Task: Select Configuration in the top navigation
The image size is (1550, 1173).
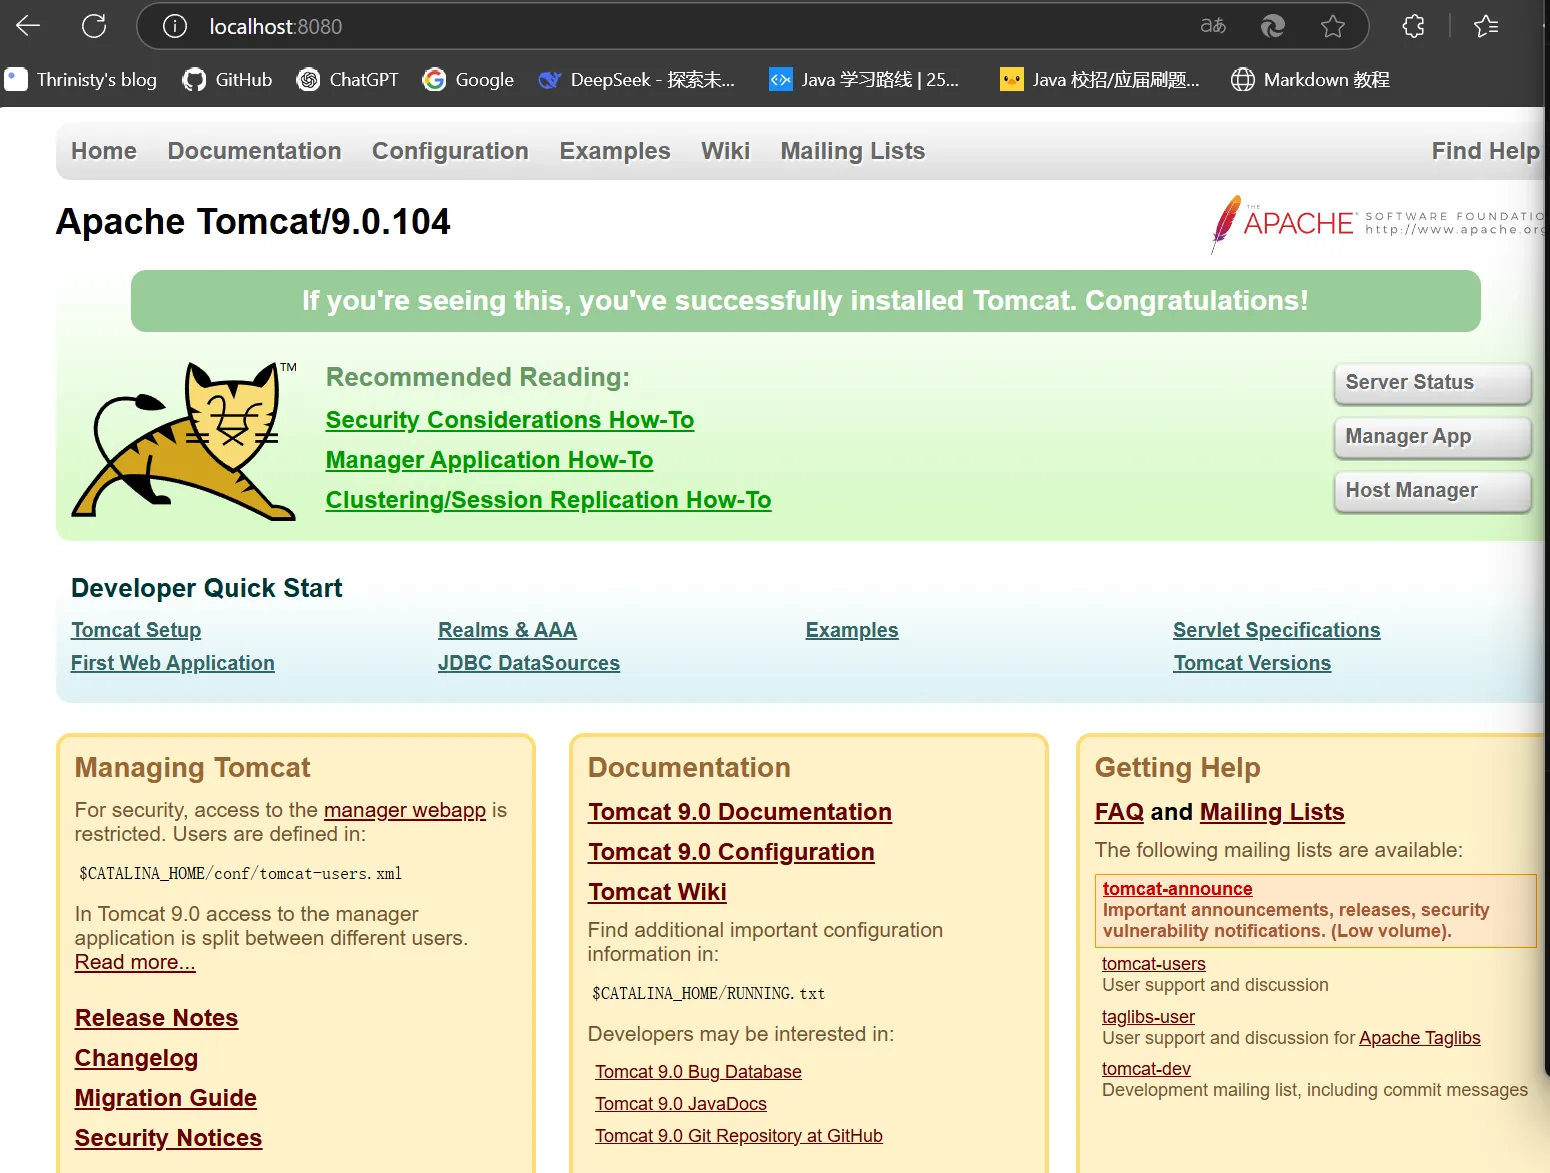Action: point(450,151)
